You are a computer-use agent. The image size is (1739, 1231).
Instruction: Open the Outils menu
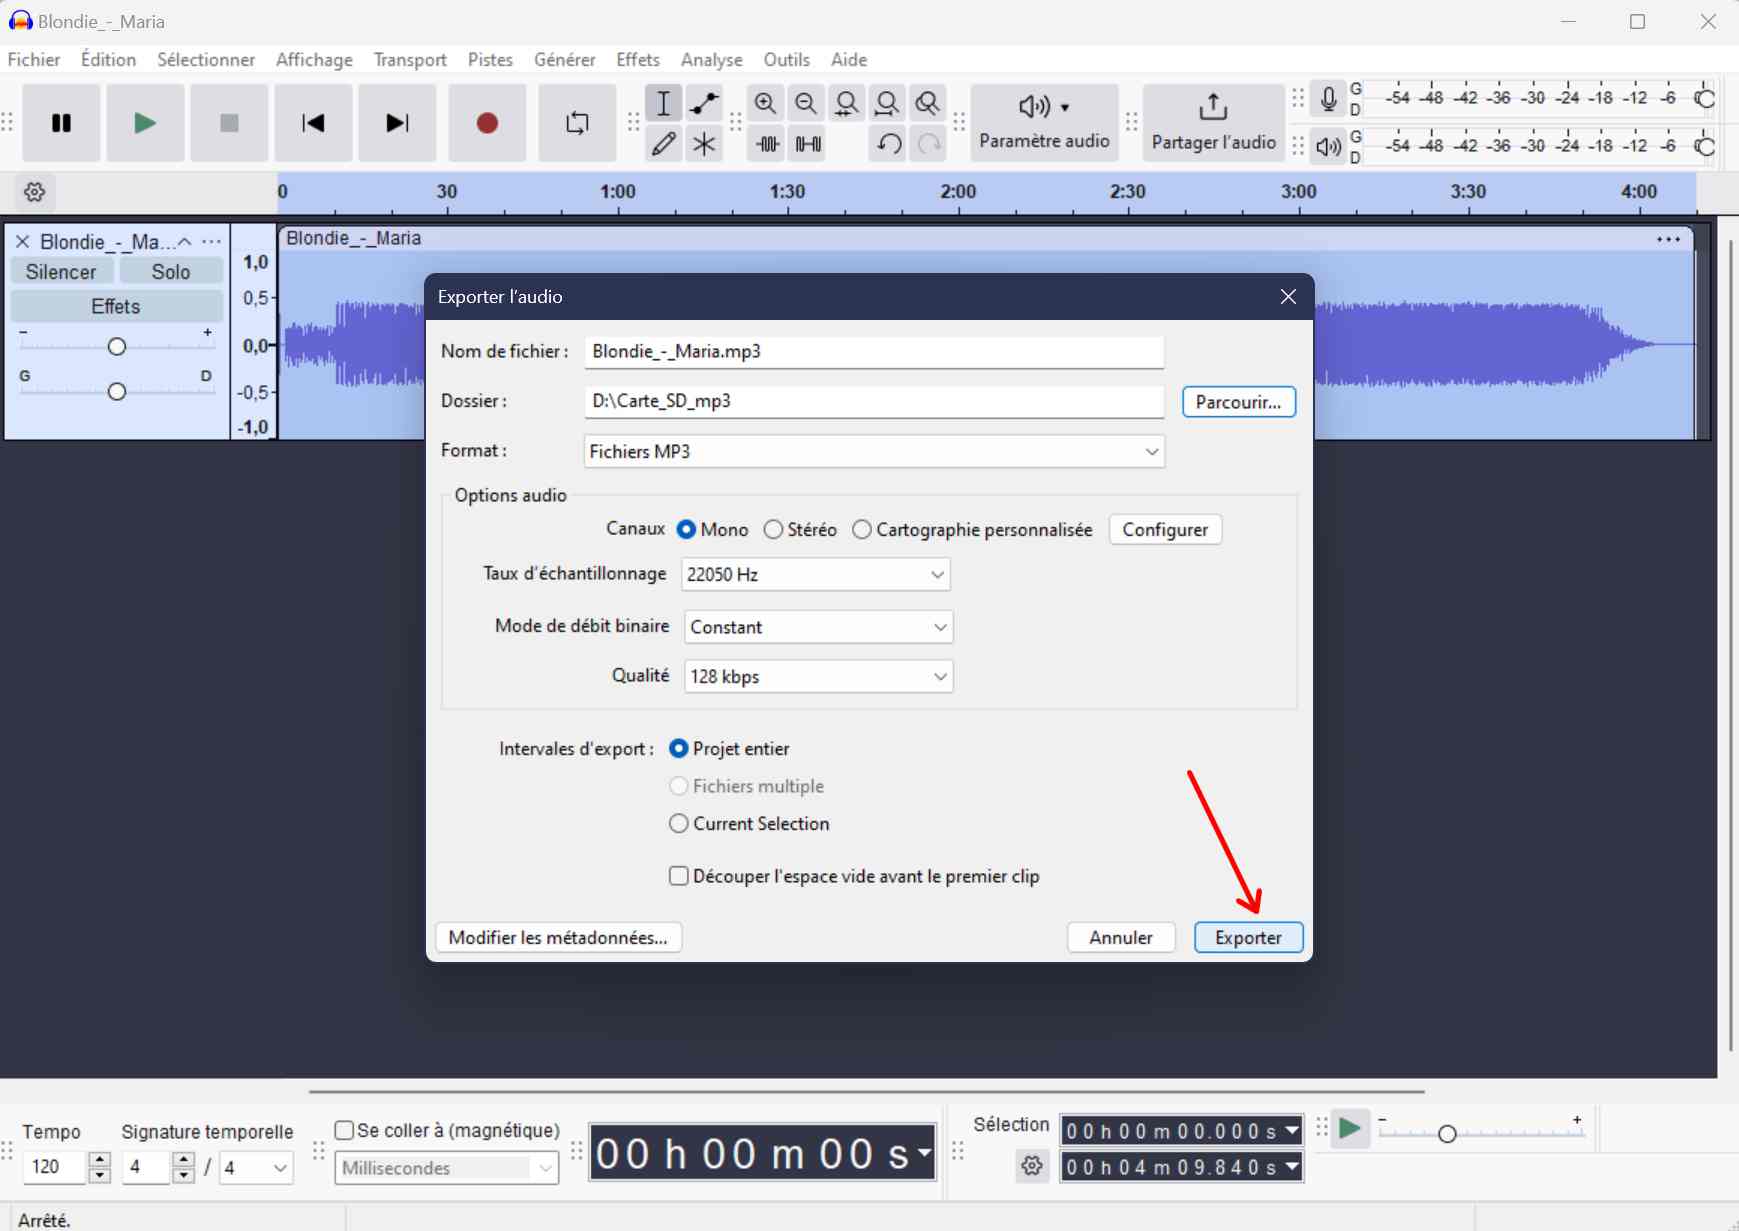(786, 60)
